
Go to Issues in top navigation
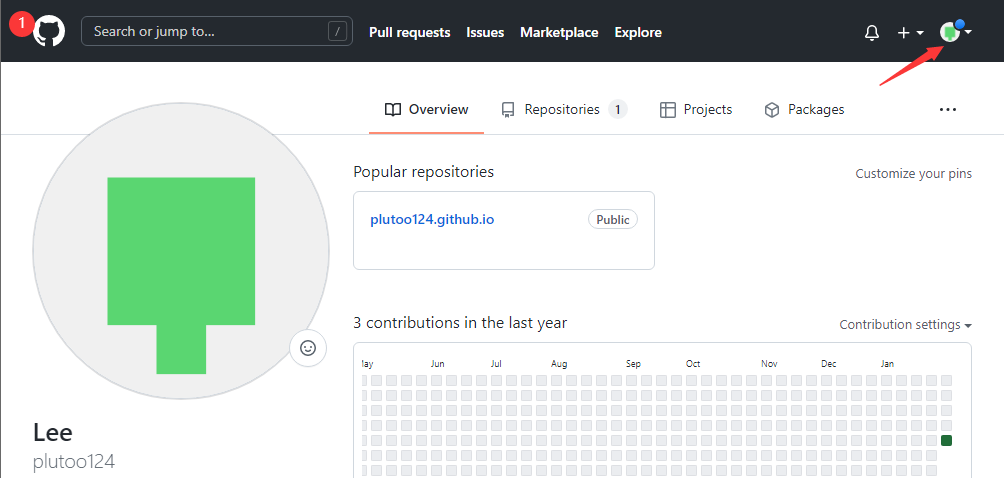coord(485,32)
